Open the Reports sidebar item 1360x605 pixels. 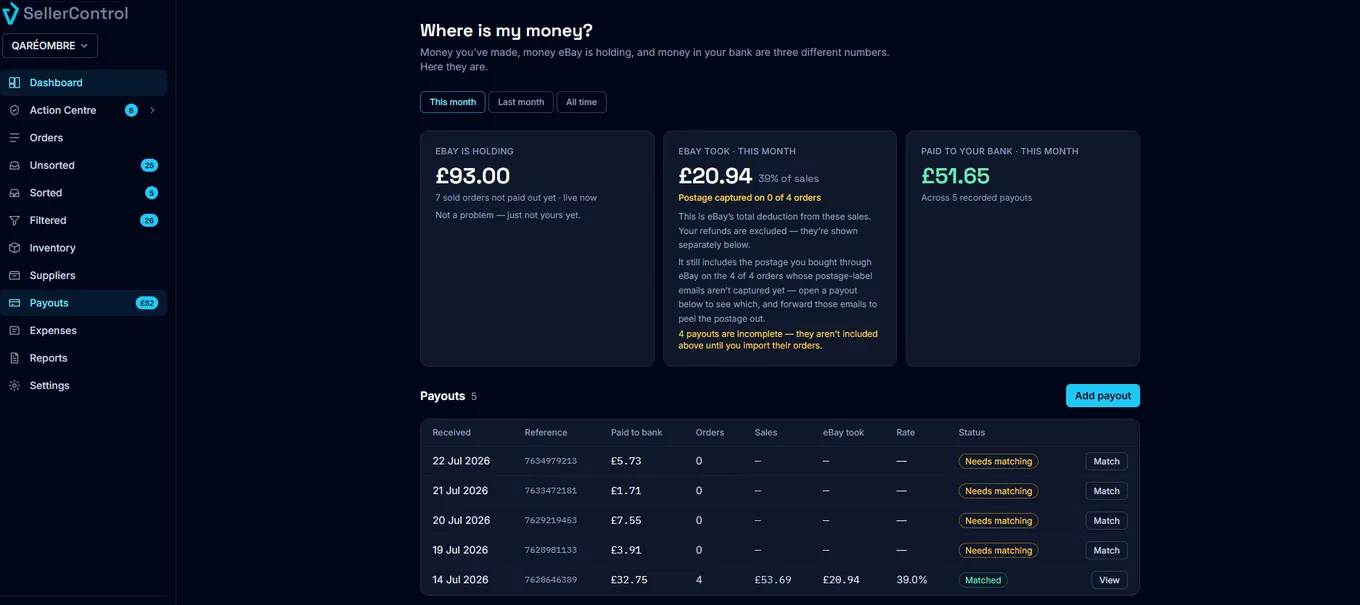pos(84,358)
